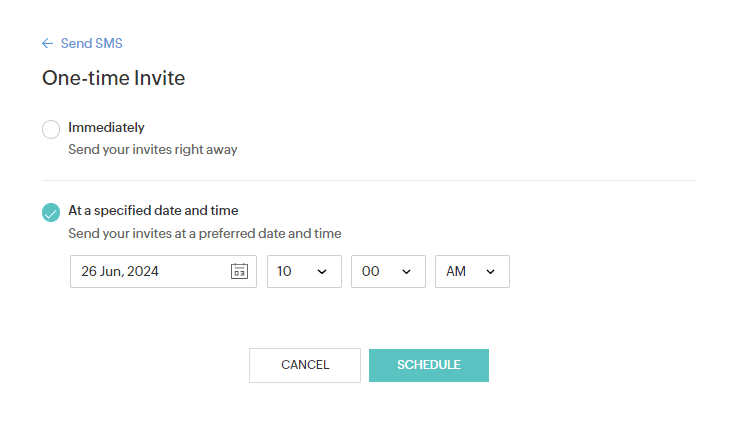Click the chevron arrow on the hour selector
The width and height of the screenshot is (736, 442).
321,271
